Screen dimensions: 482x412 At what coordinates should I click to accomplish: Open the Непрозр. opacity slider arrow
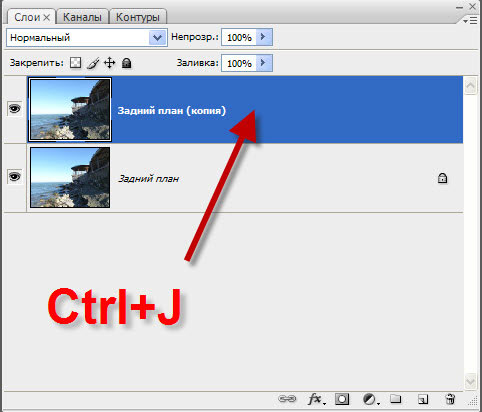pyautogui.click(x=264, y=37)
